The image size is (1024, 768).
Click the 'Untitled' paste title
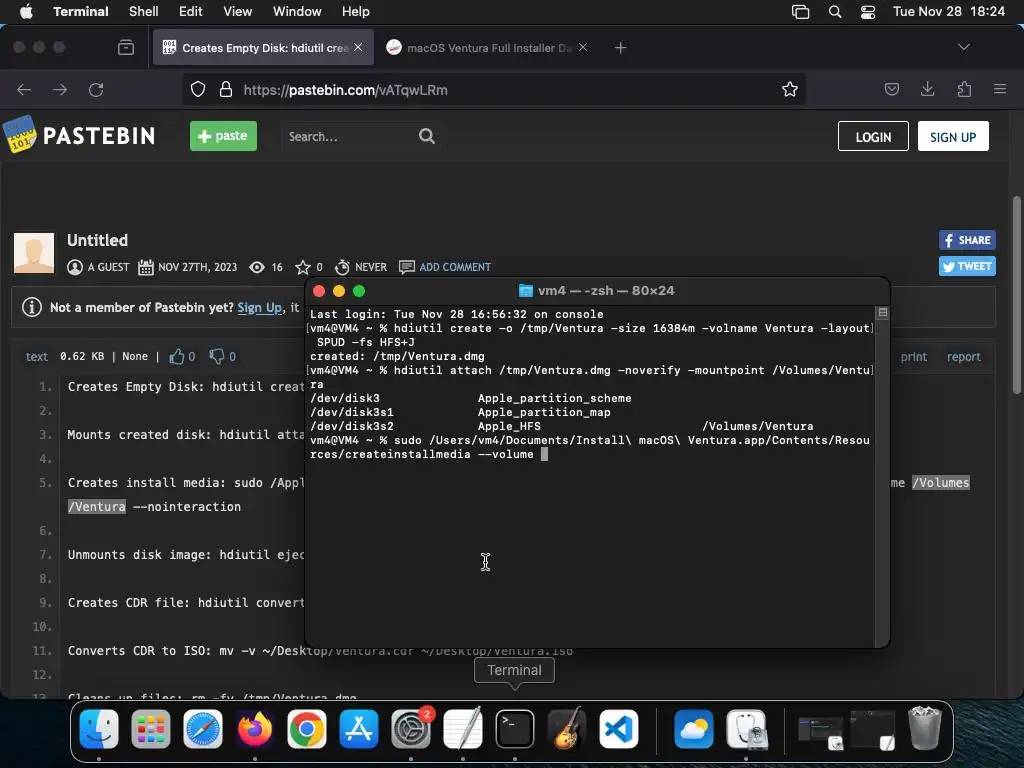click(x=97, y=240)
